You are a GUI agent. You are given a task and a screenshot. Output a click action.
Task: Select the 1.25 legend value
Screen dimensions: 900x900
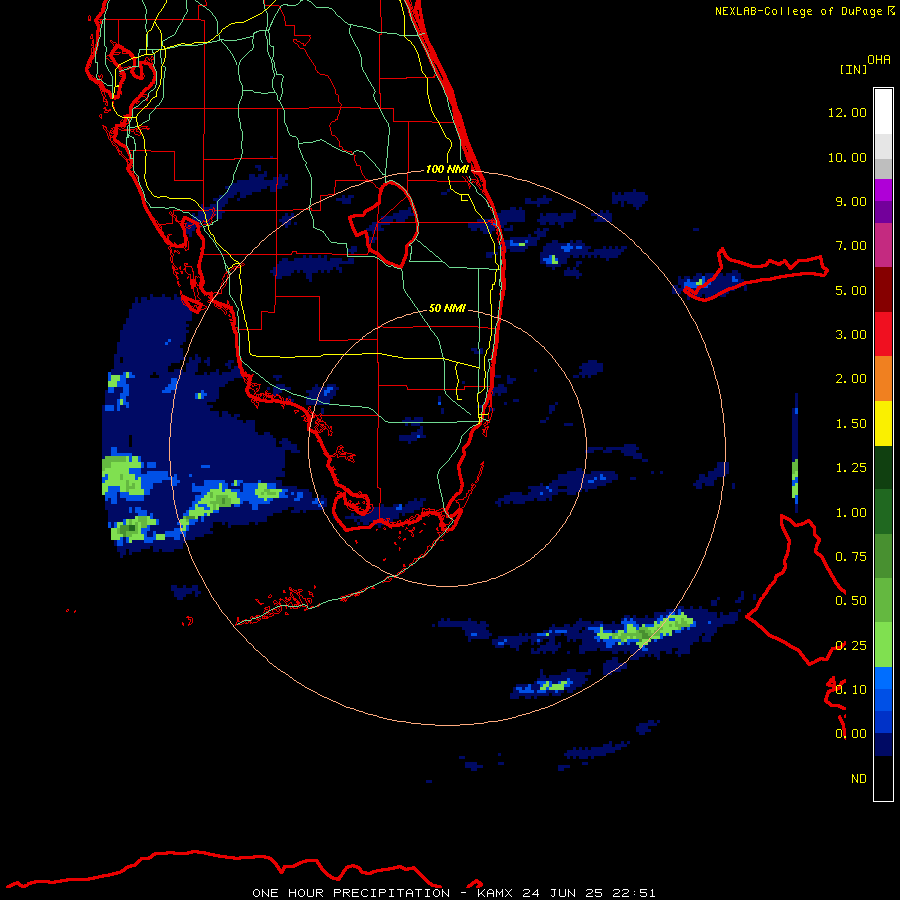[x=851, y=468]
